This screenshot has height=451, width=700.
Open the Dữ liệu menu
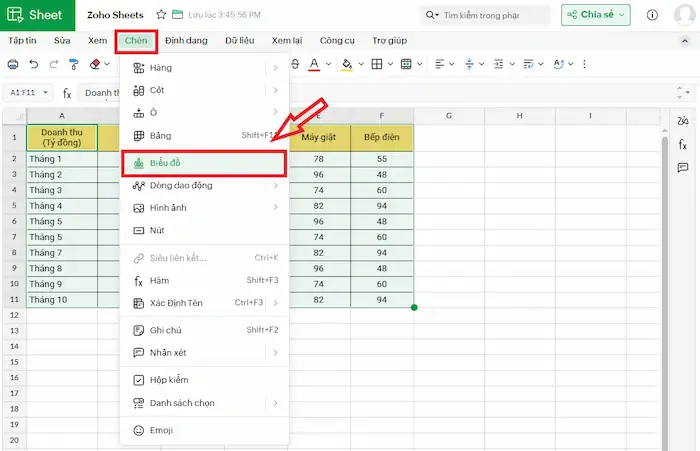[240, 41]
